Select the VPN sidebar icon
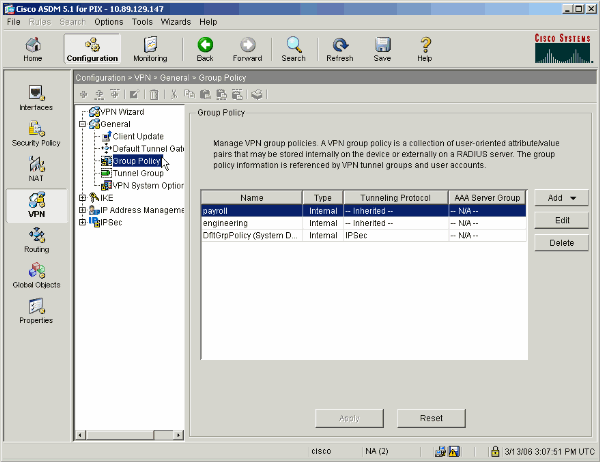Viewport: 600px width, 462px height. (37, 205)
